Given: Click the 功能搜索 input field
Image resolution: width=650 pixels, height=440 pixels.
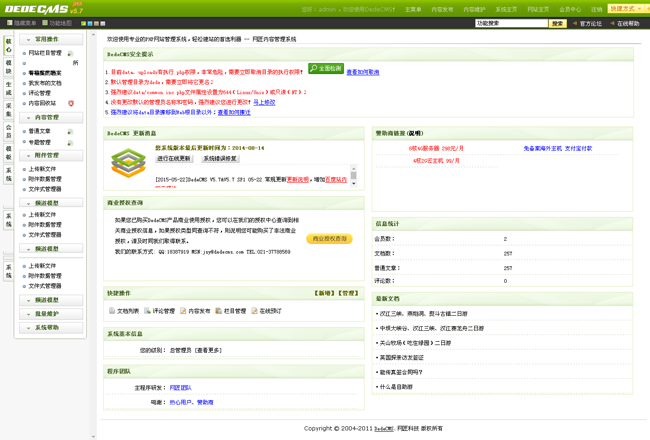Looking at the screenshot, I should [x=512, y=24].
